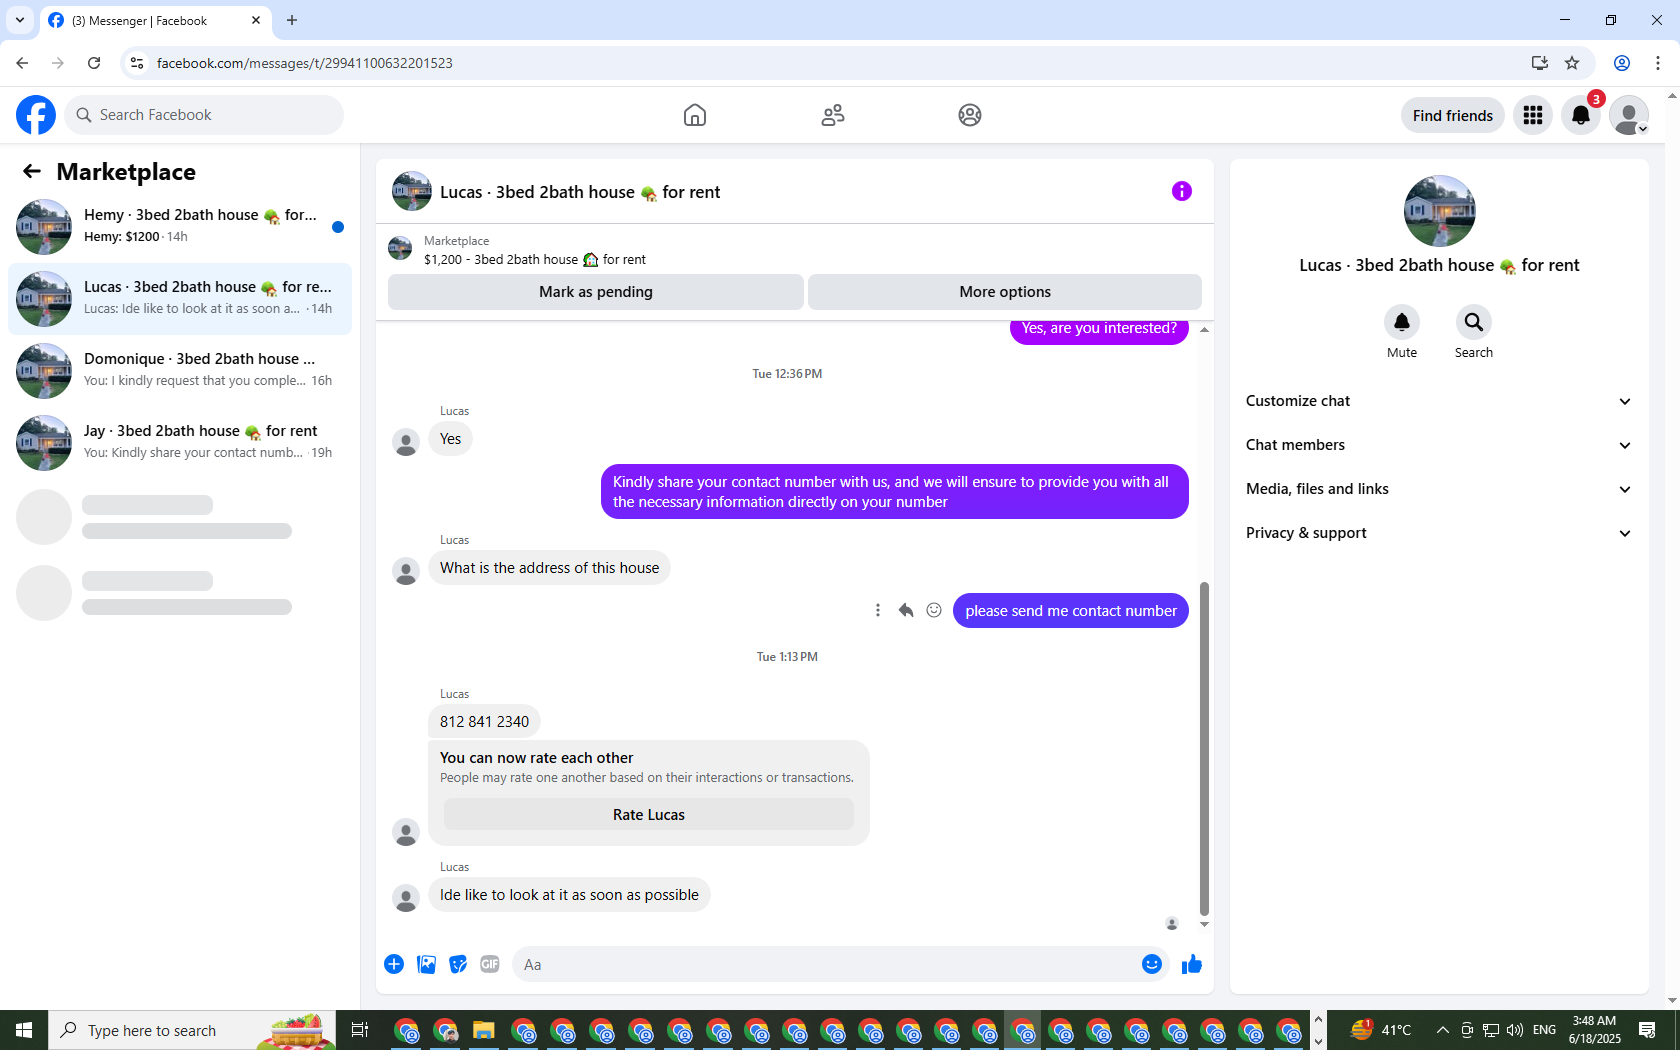Expand the Chat members section
This screenshot has width=1680, height=1050.
[x=1439, y=445]
